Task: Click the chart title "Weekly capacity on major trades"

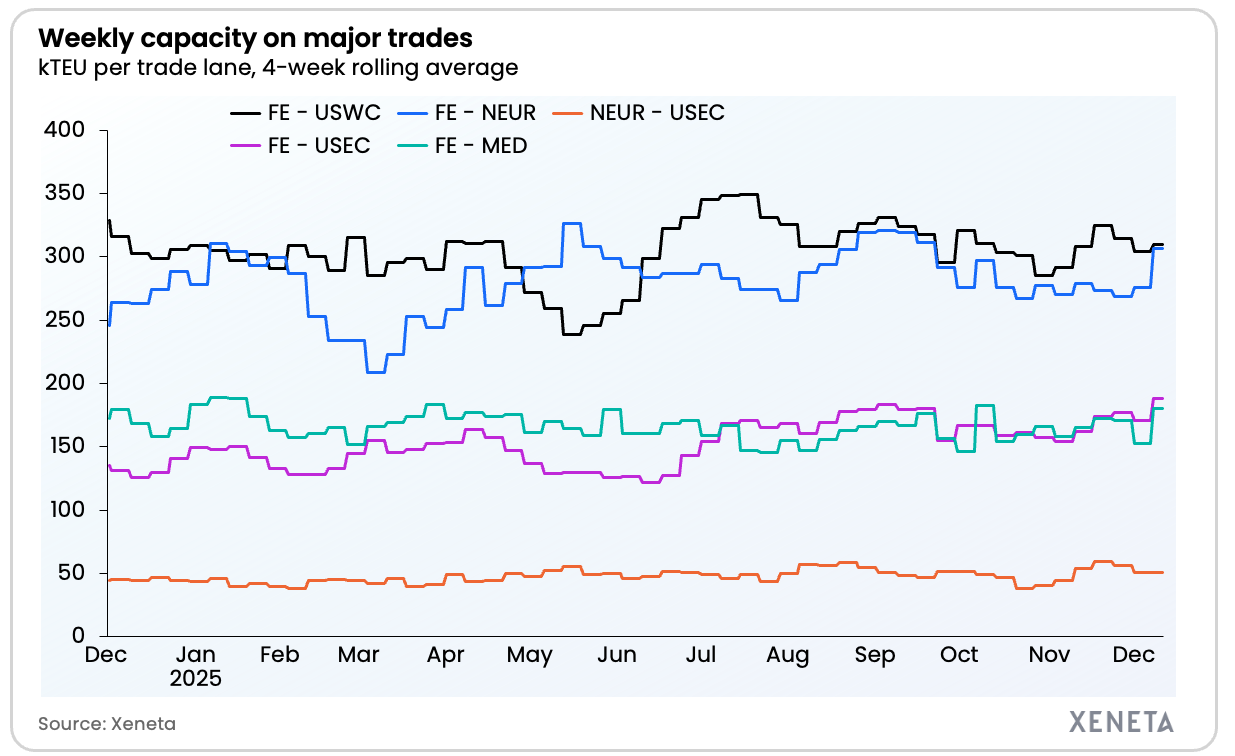Action: [x=255, y=39]
